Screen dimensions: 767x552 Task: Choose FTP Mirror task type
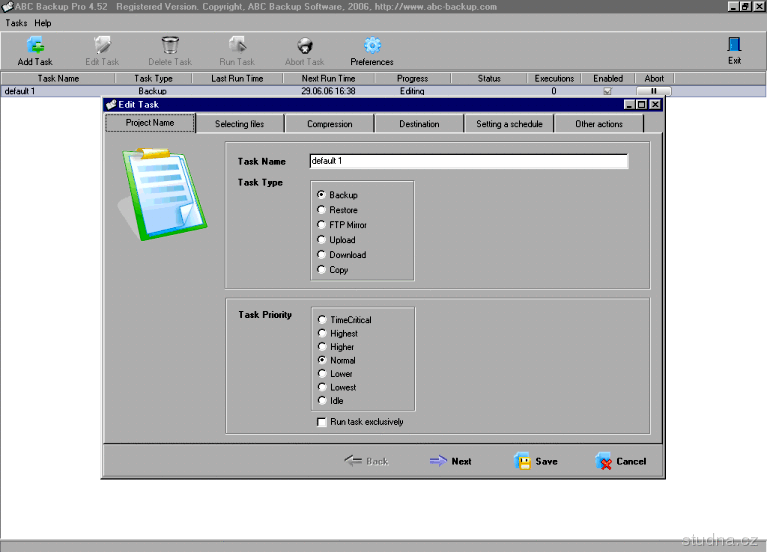point(321,225)
